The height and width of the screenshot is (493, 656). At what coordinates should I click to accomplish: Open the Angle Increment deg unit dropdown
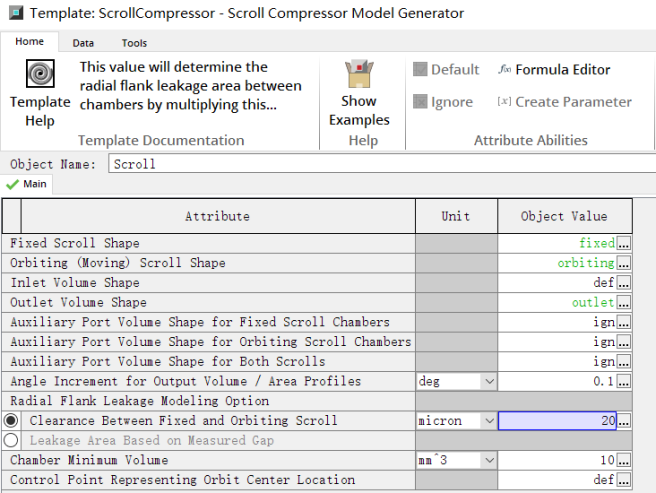point(489,381)
